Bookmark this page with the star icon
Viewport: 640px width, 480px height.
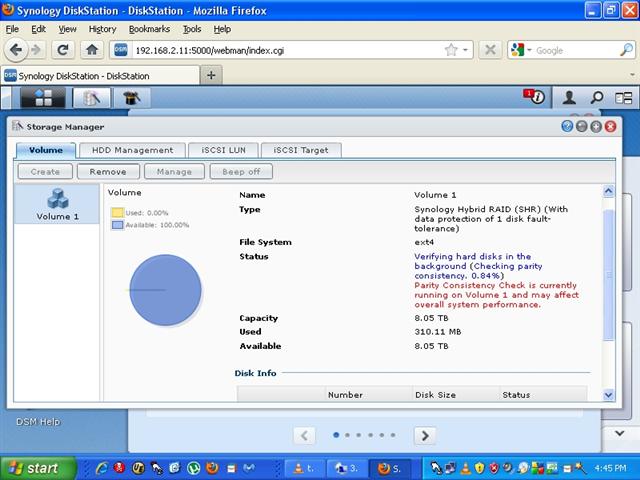[451, 50]
